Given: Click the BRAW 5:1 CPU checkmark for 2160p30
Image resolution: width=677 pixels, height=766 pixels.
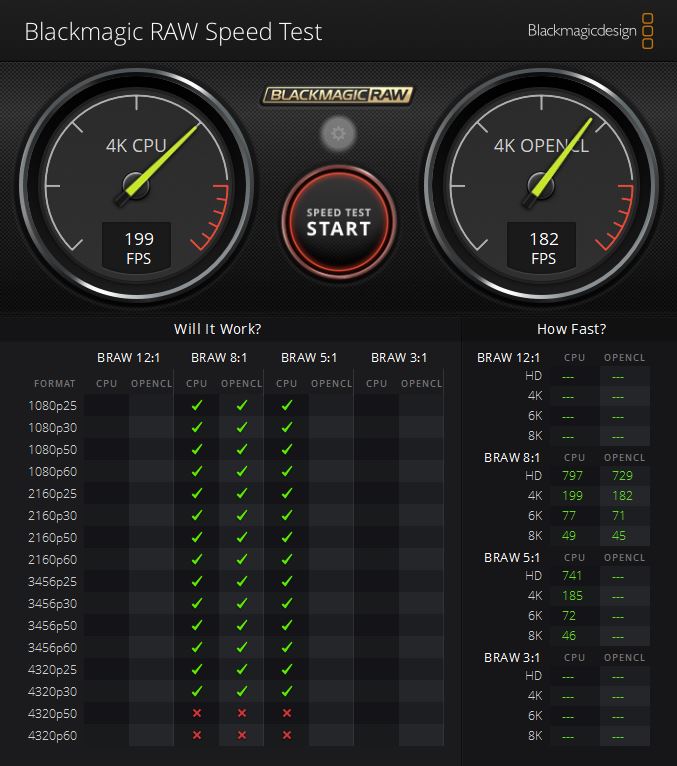Looking at the screenshot, I should pos(287,515).
